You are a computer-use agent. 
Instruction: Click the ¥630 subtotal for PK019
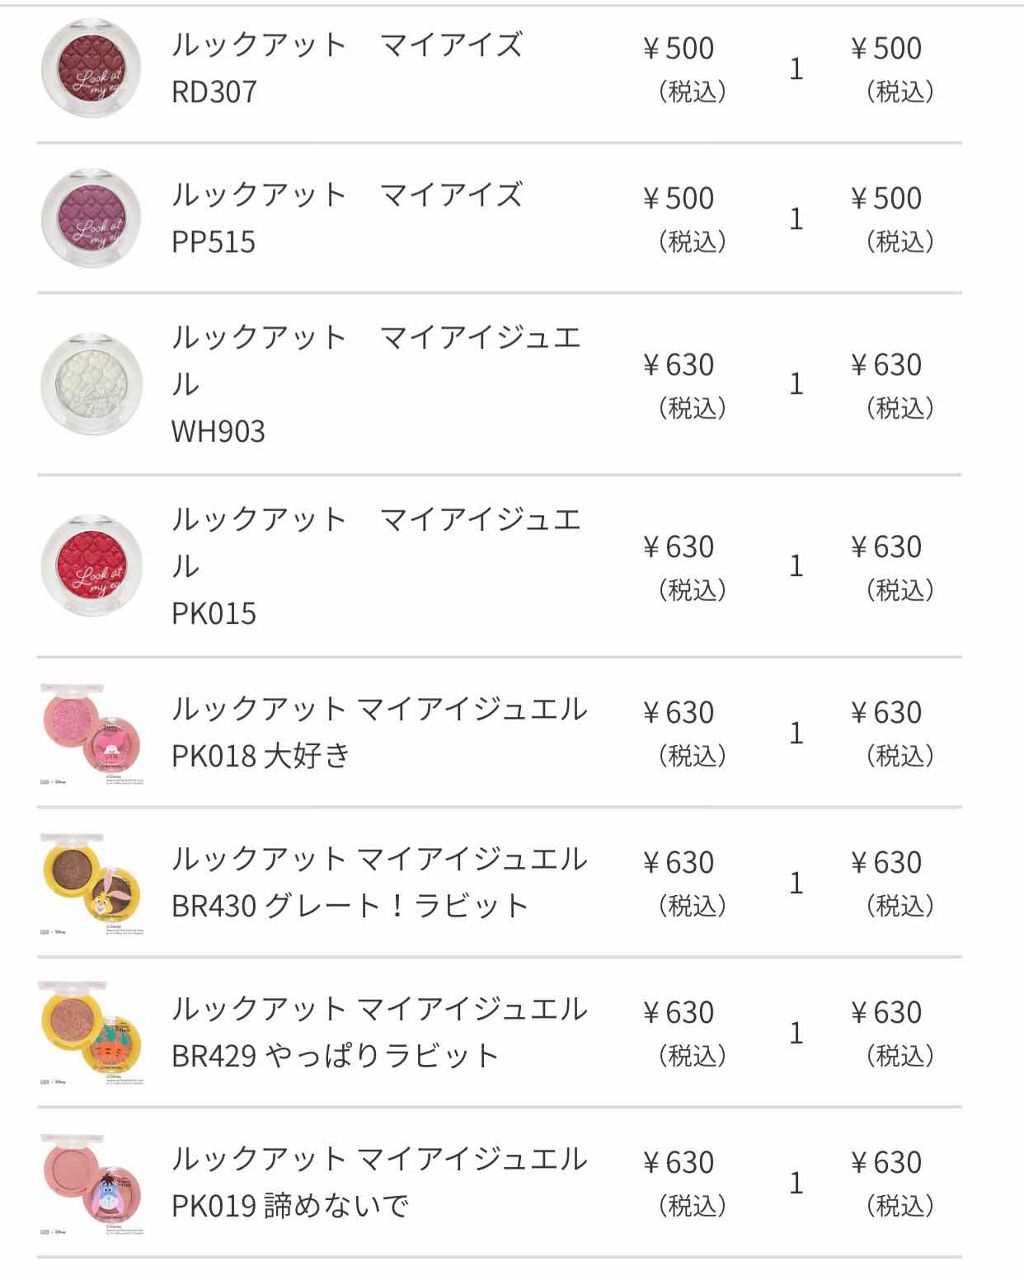887,1162
